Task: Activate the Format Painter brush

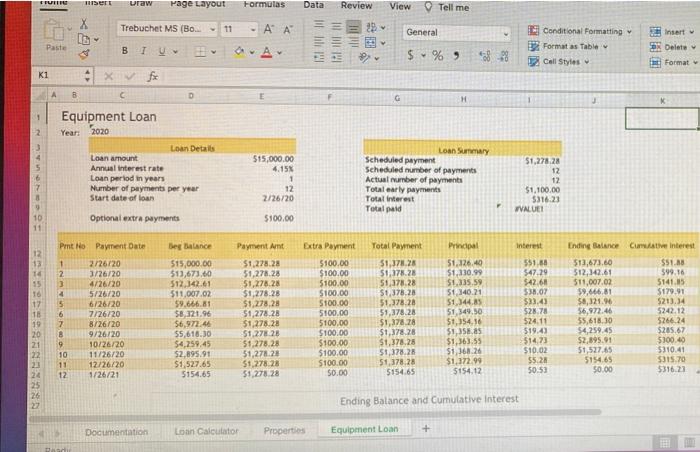Action: pos(84,54)
